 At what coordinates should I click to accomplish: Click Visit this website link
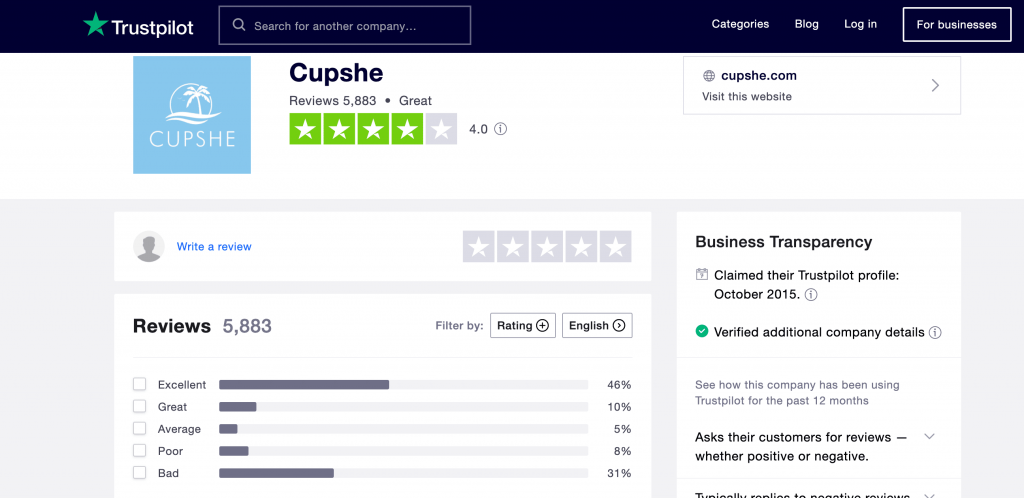click(x=747, y=97)
